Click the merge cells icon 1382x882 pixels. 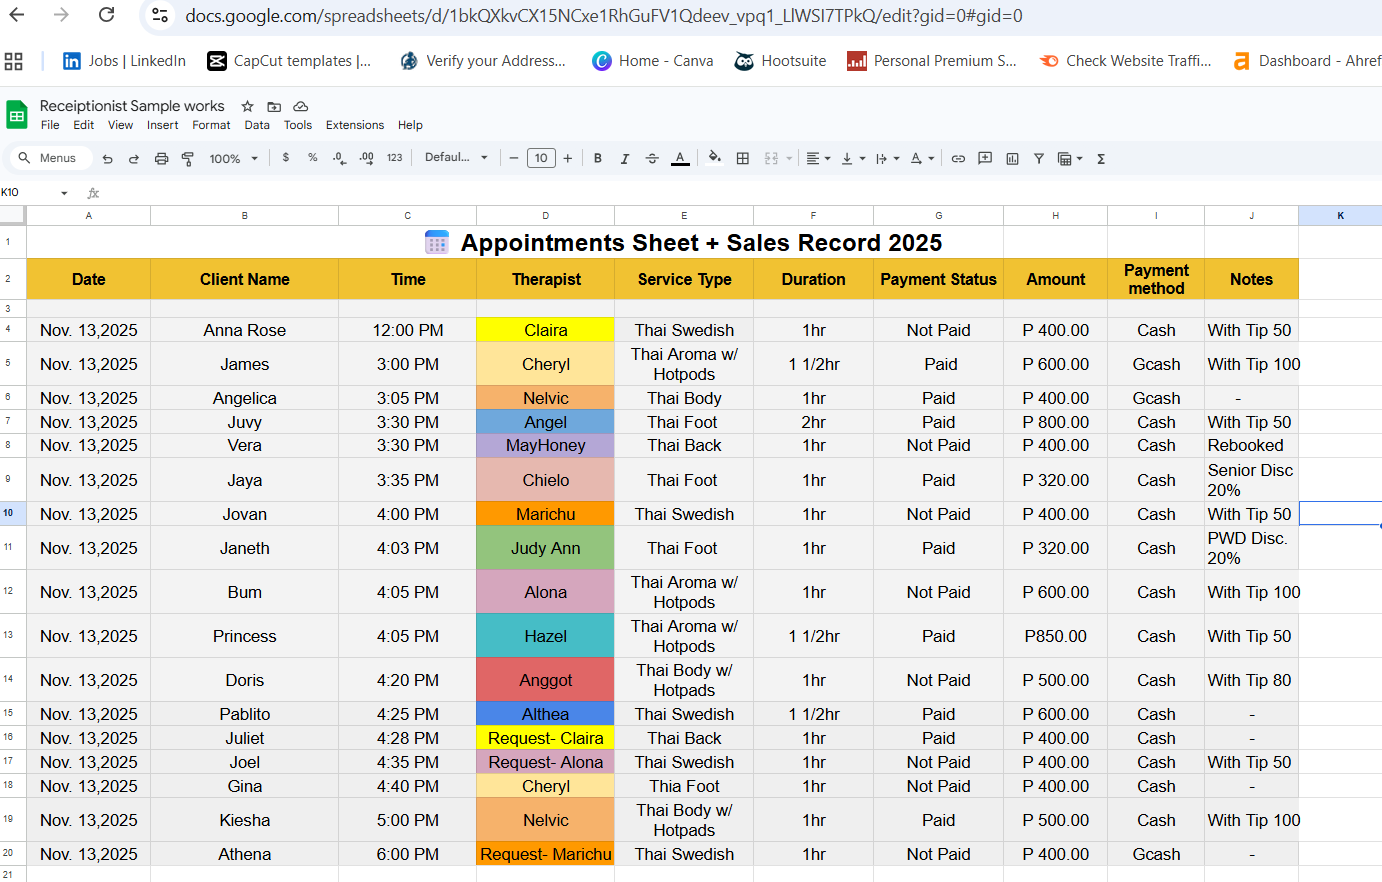coord(771,158)
